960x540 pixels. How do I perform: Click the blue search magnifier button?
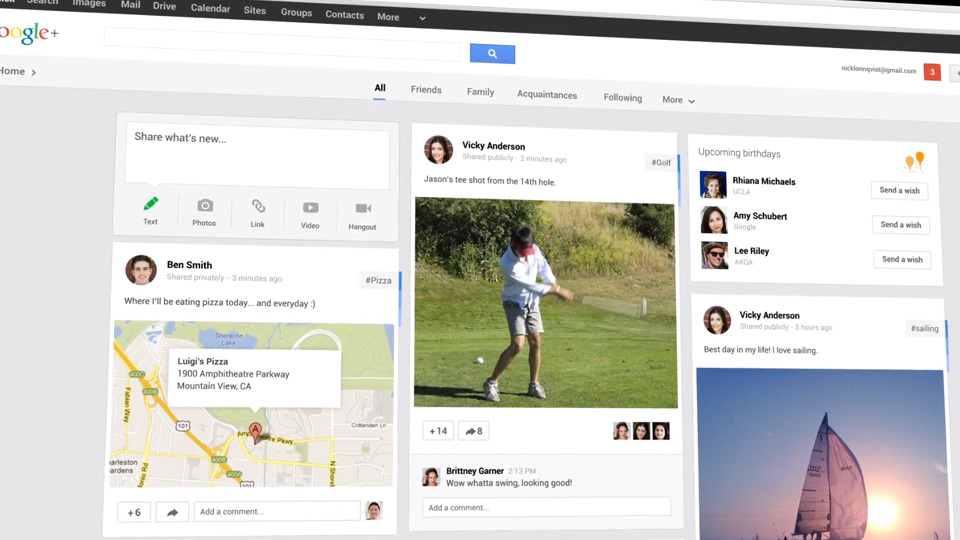[492, 54]
